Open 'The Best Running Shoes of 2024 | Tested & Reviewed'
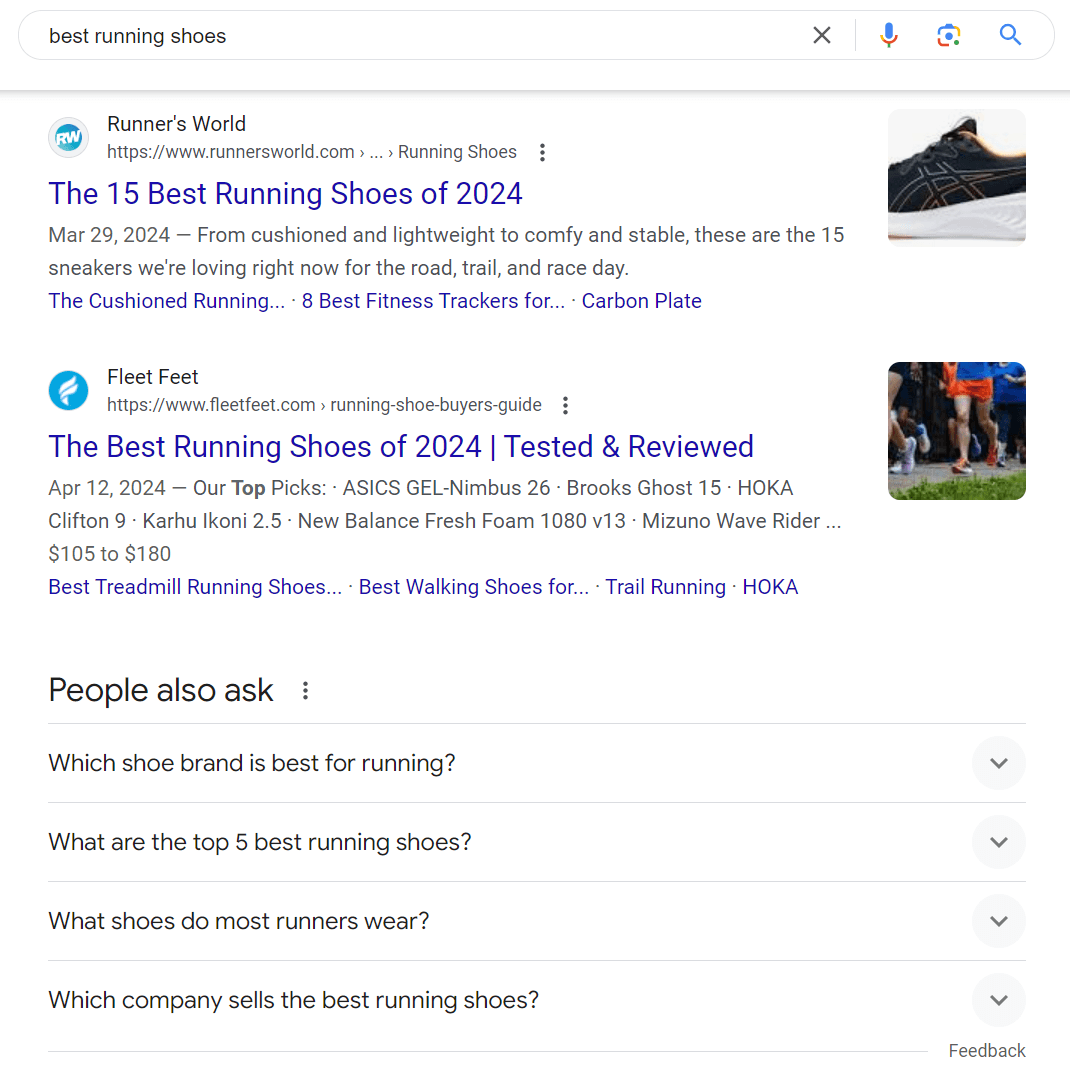1070x1080 pixels. click(401, 446)
